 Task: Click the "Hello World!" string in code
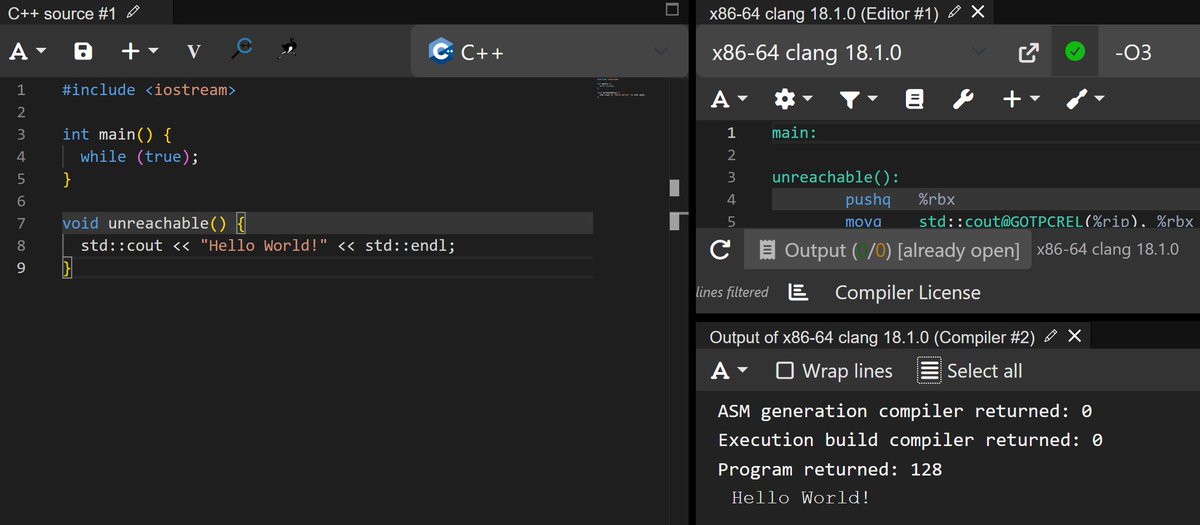pos(264,245)
